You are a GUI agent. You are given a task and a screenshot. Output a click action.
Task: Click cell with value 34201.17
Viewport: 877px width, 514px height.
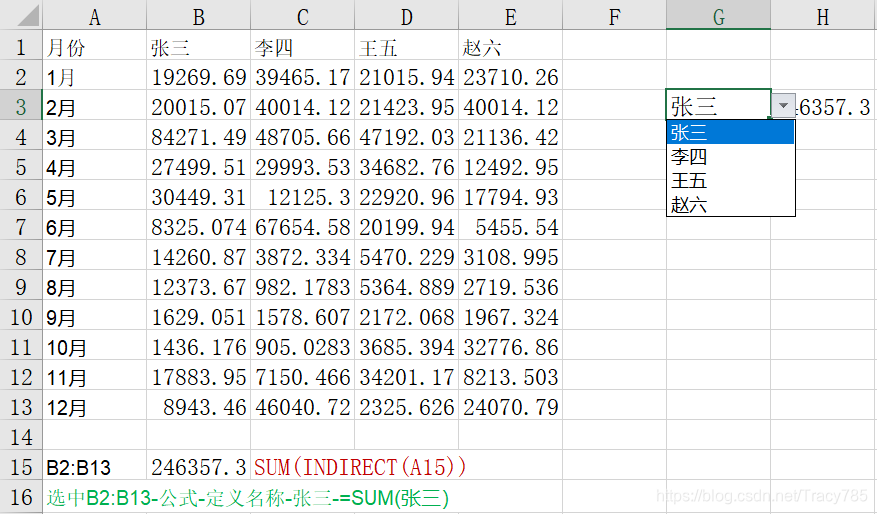coord(407,376)
